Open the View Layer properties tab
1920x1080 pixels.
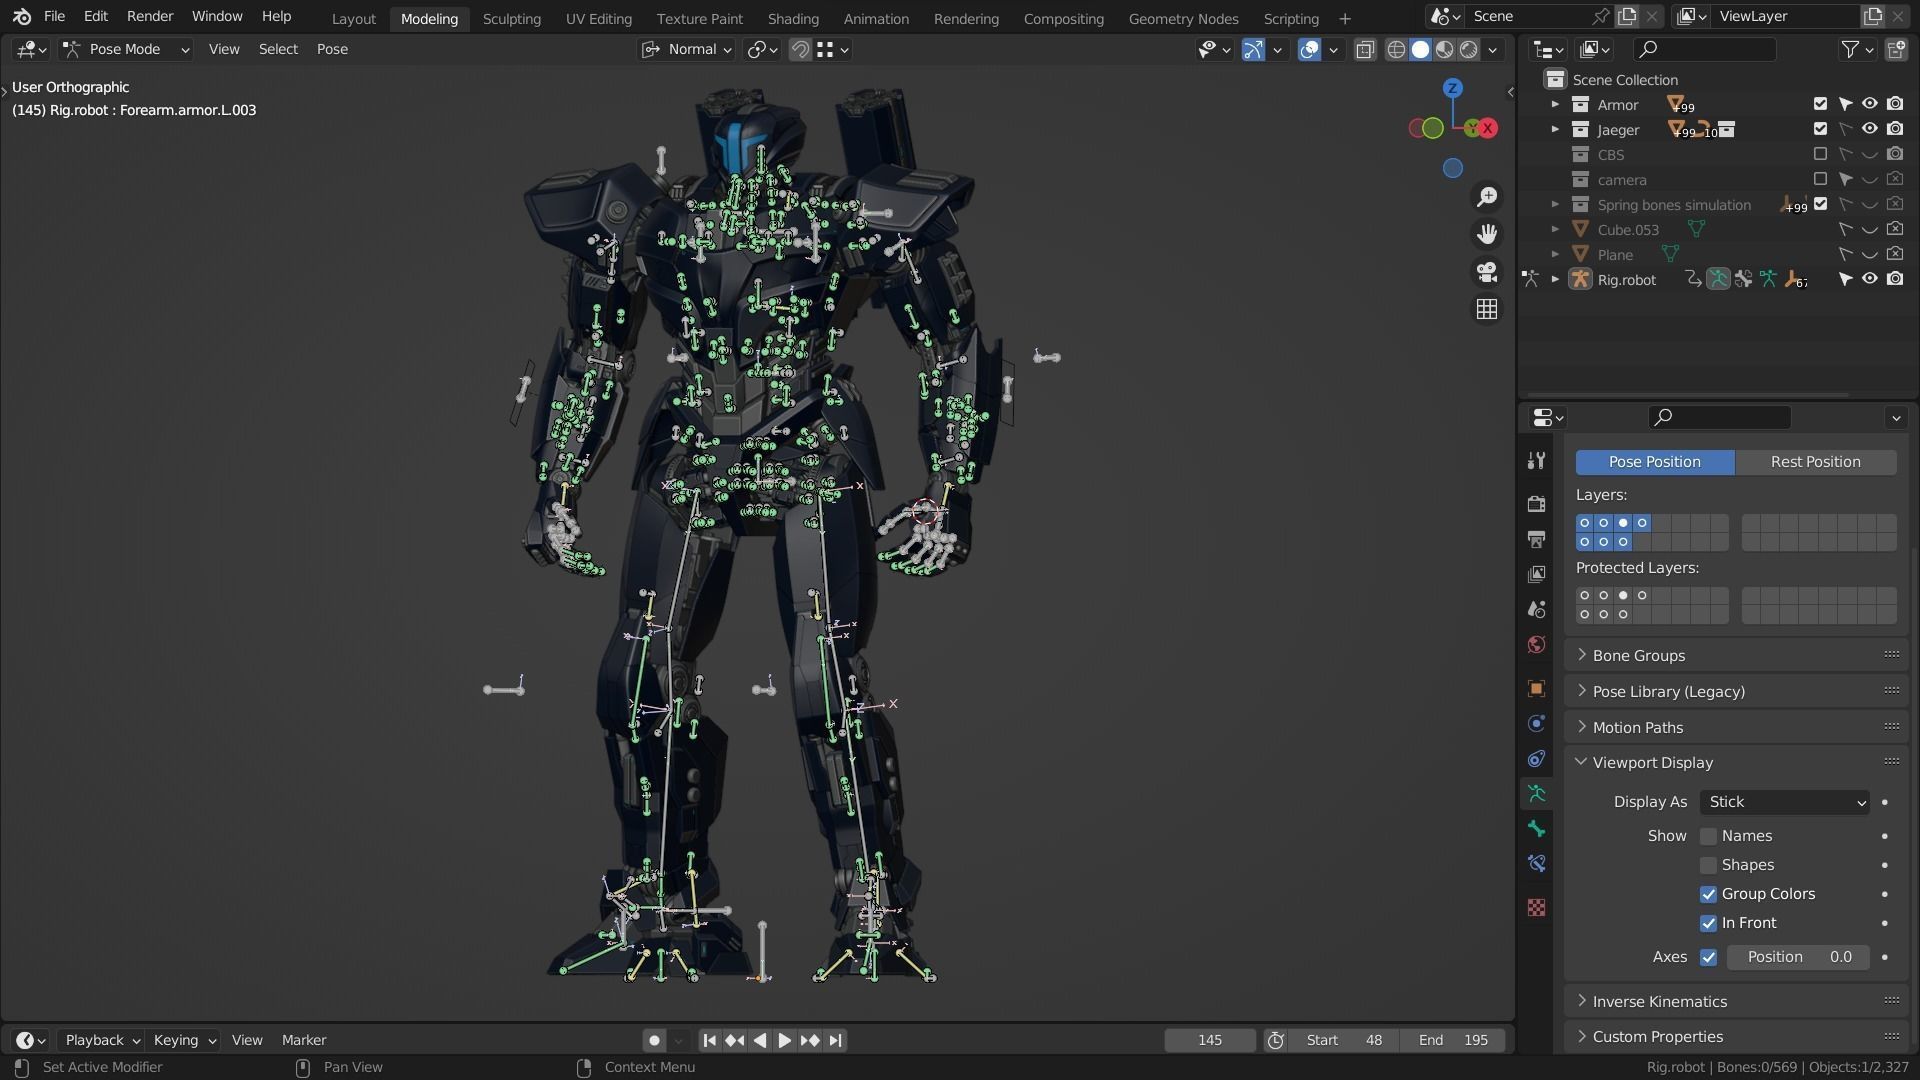1536,574
